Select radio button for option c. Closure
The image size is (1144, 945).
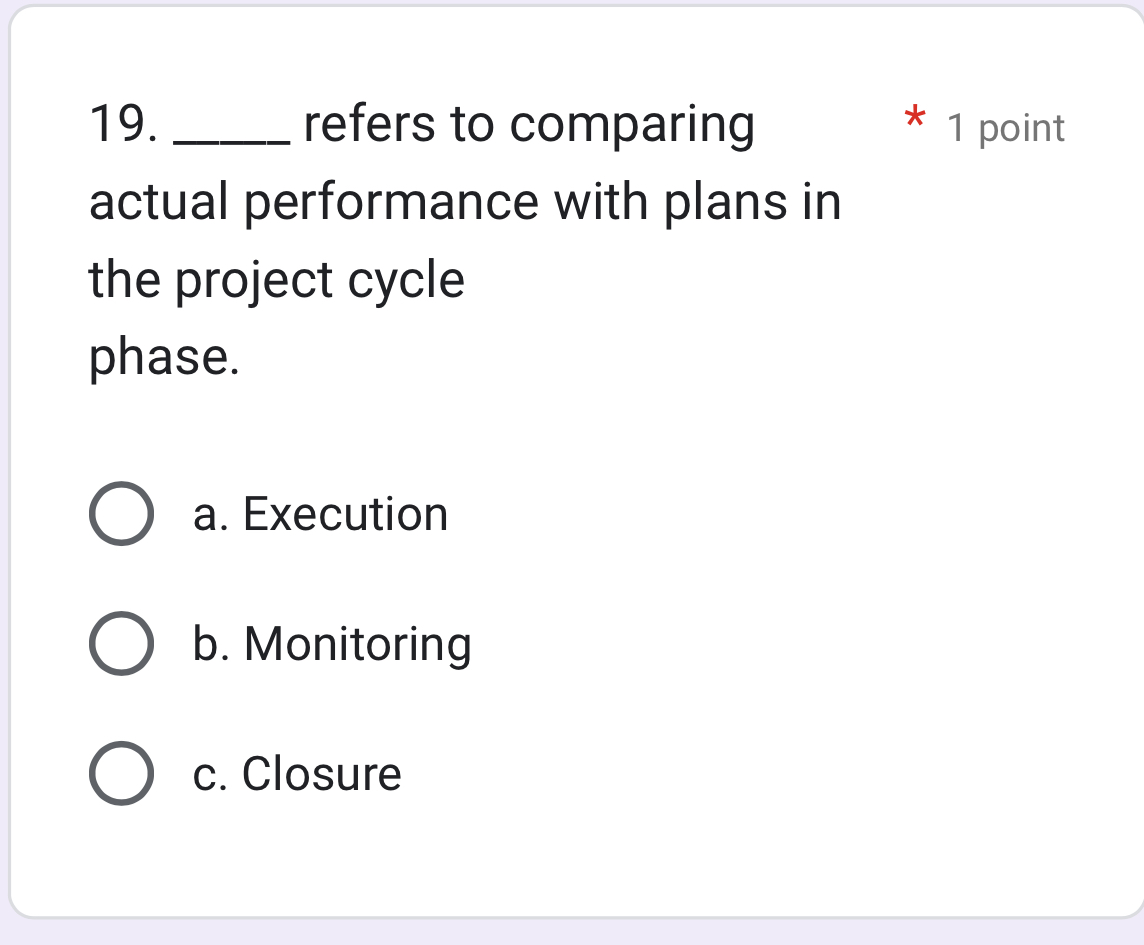click(x=120, y=775)
